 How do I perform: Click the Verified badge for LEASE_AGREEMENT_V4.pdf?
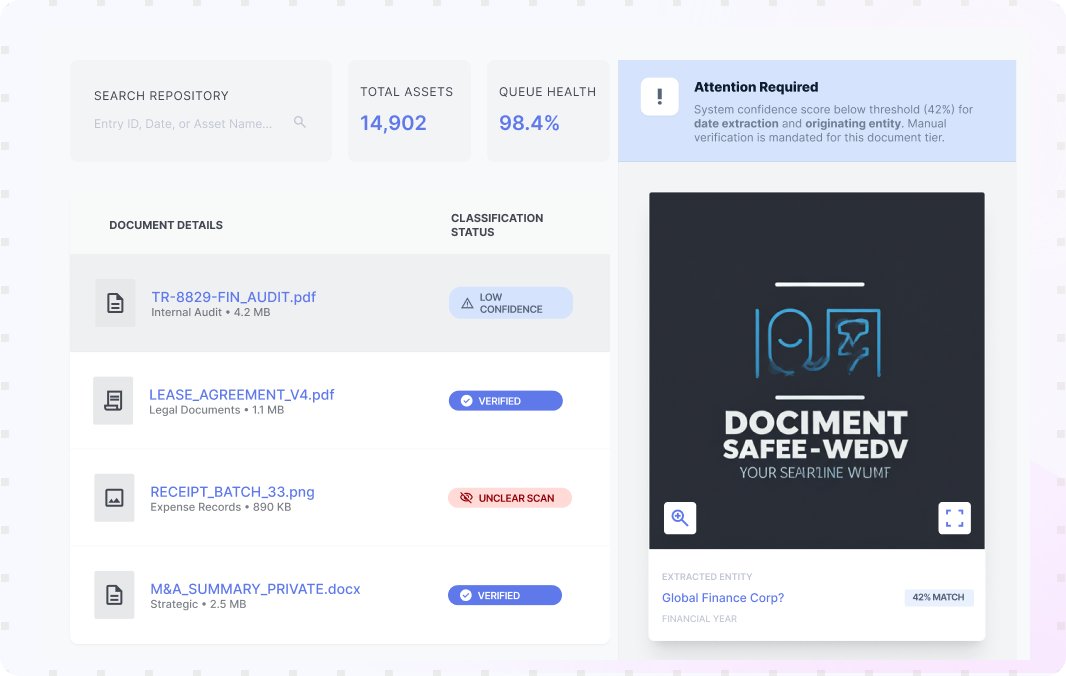(x=505, y=401)
